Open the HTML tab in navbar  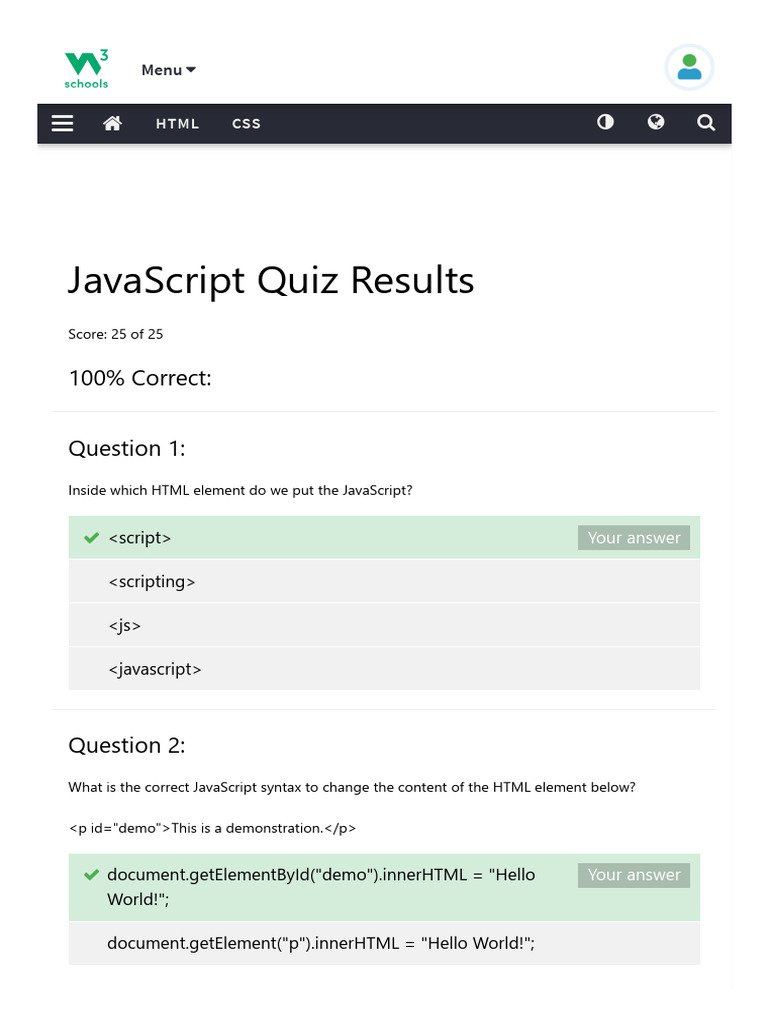178,124
